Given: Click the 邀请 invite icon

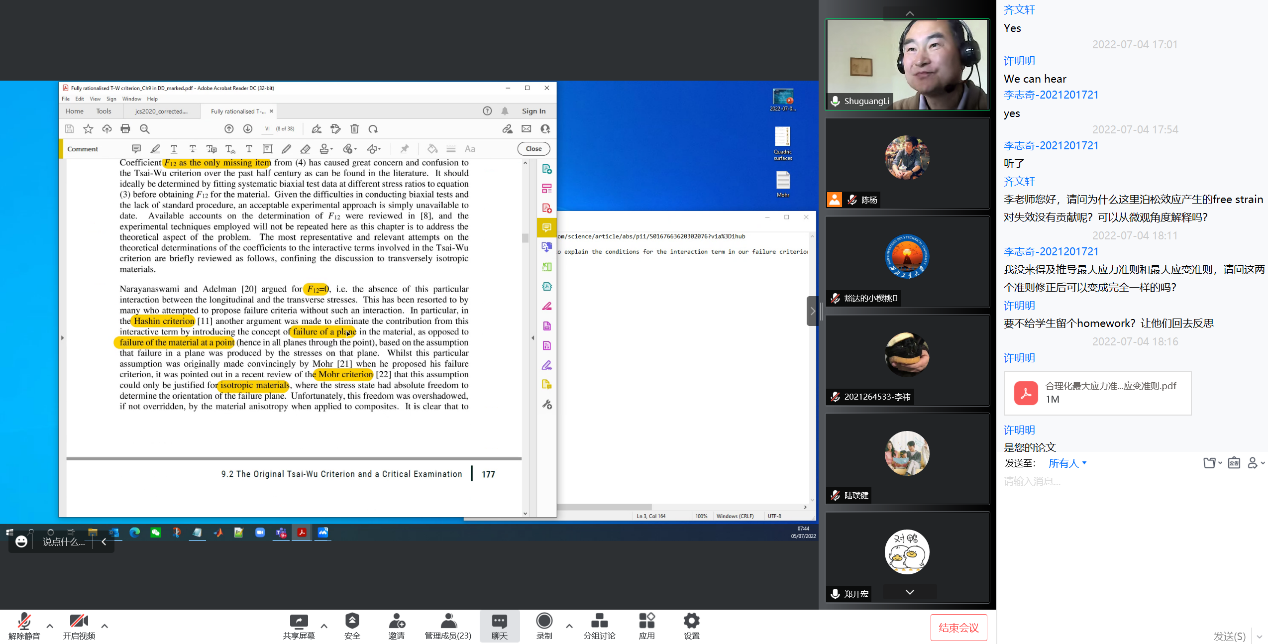Looking at the screenshot, I should [x=397, y=621].
